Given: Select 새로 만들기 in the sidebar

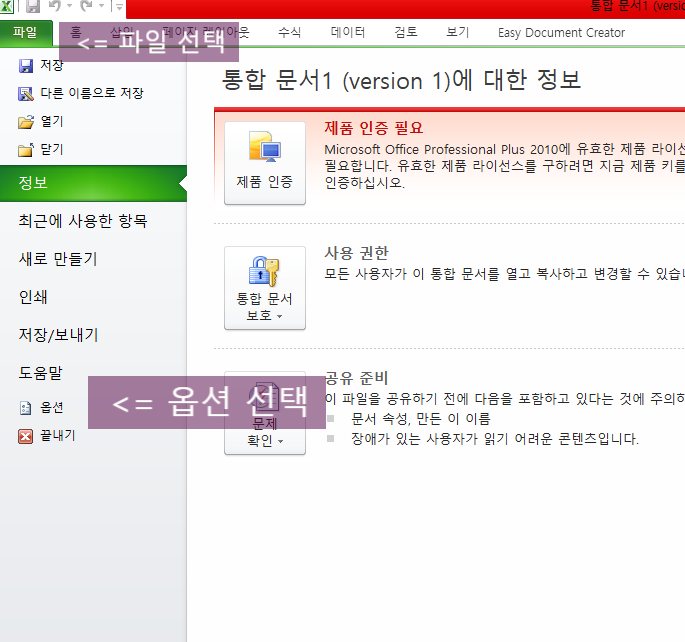Looking at the screenshot, I should 58,259.
